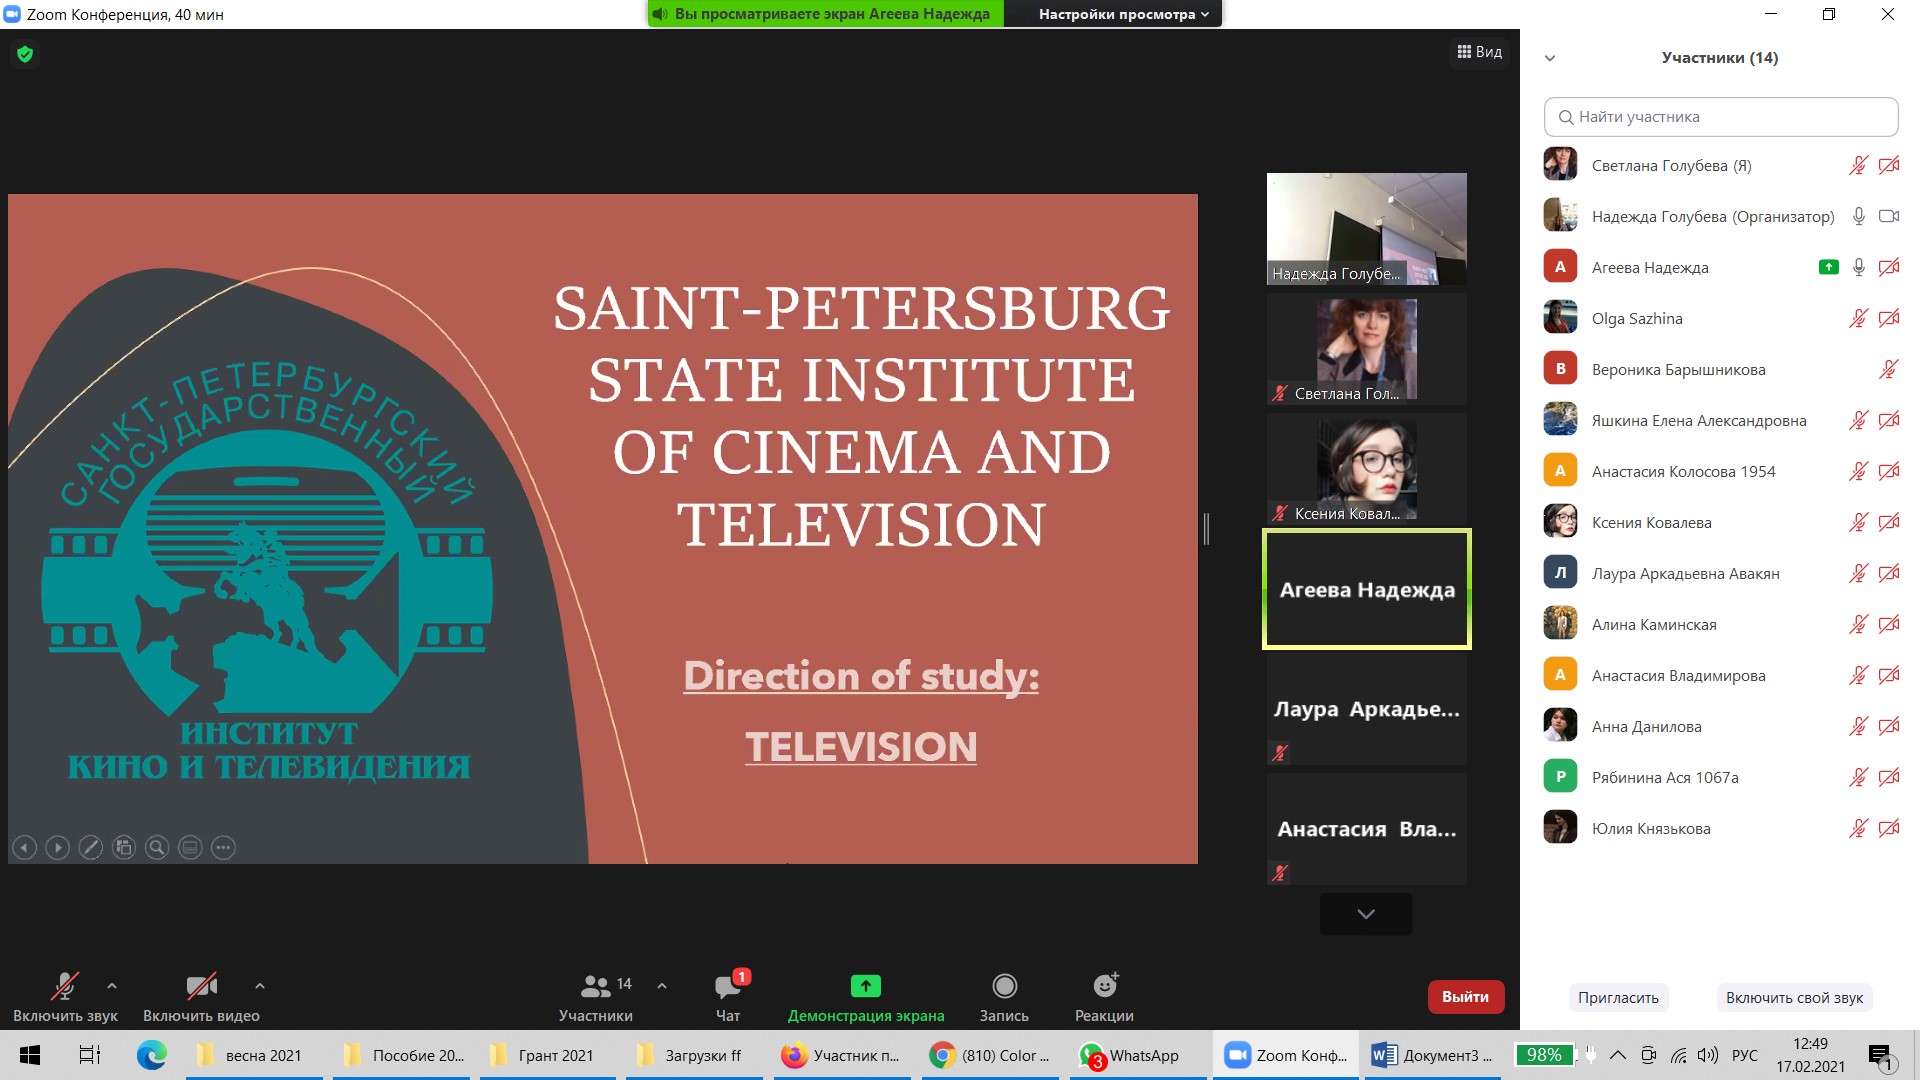The image size is (1920, 1080).
Task: Open the Chat panel icon
Action: pos(728,987)
